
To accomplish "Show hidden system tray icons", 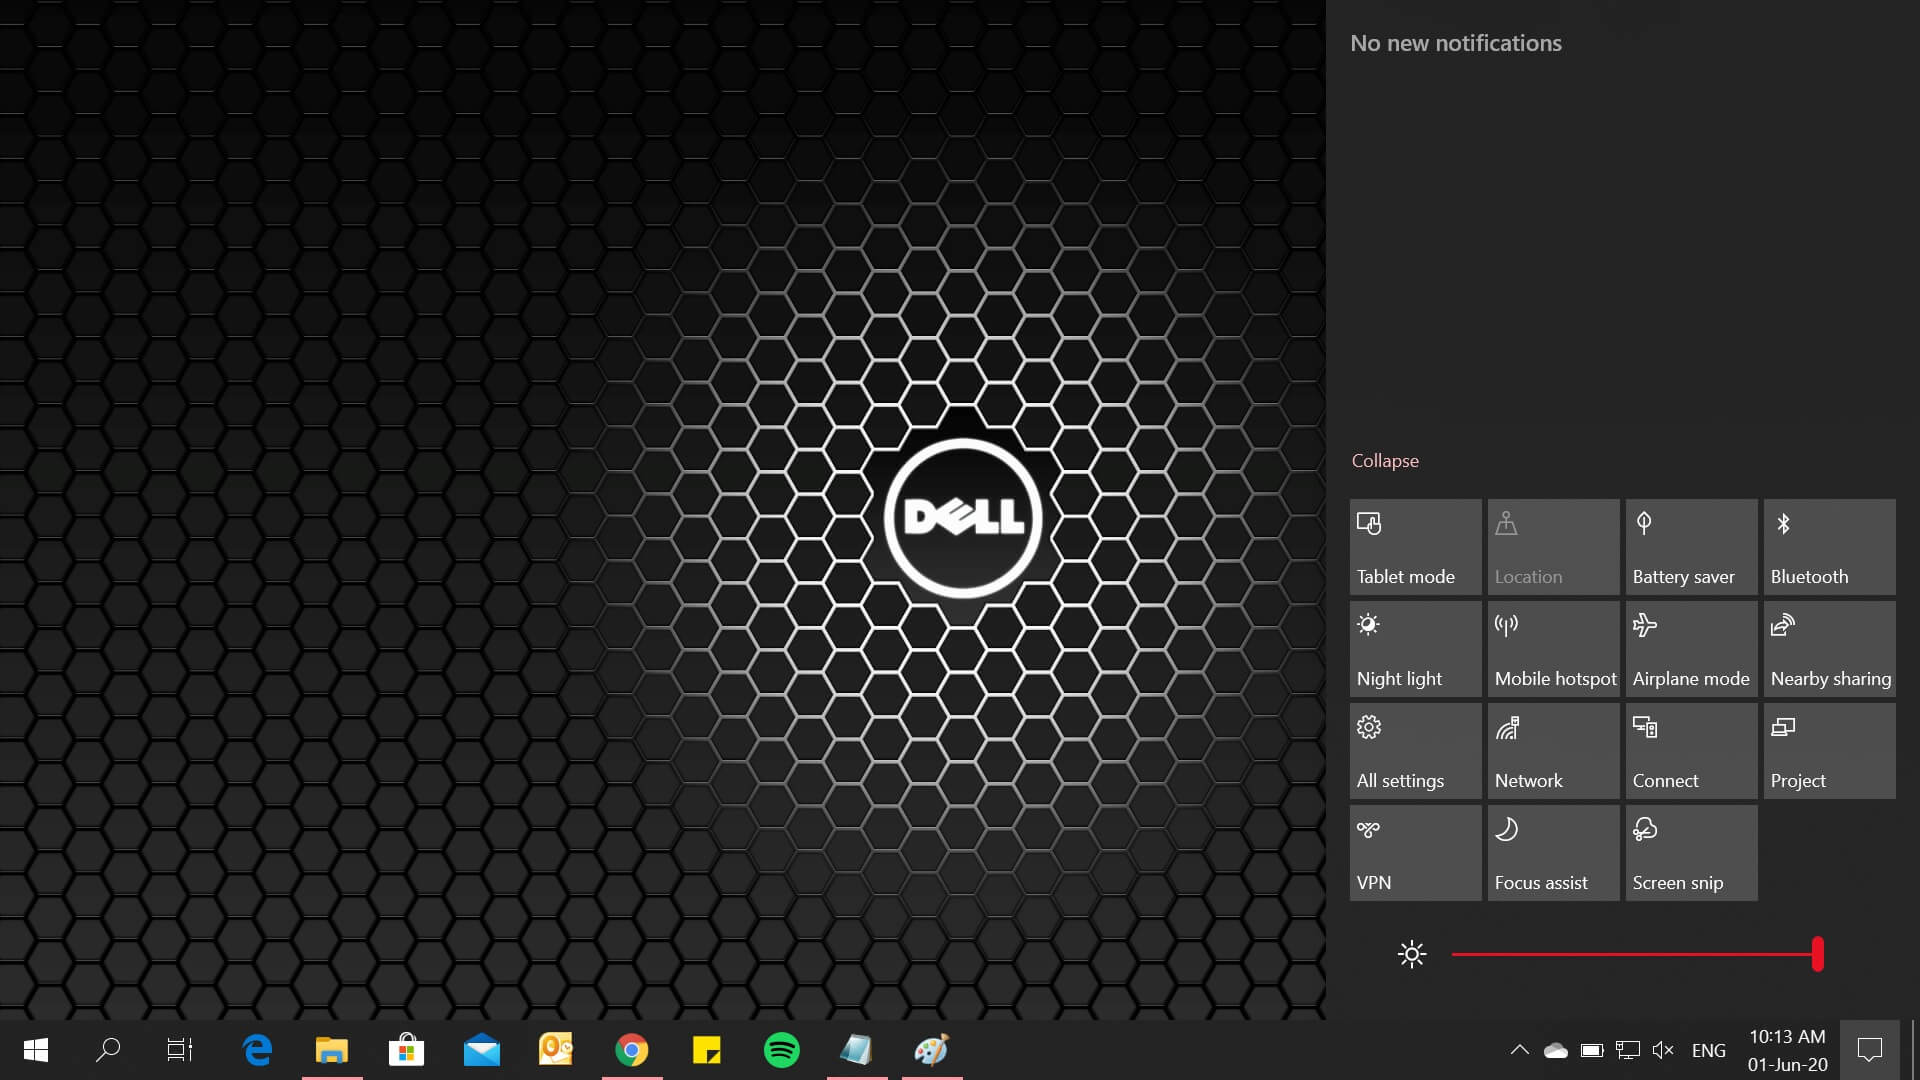I will (x=1519, y=1050).
